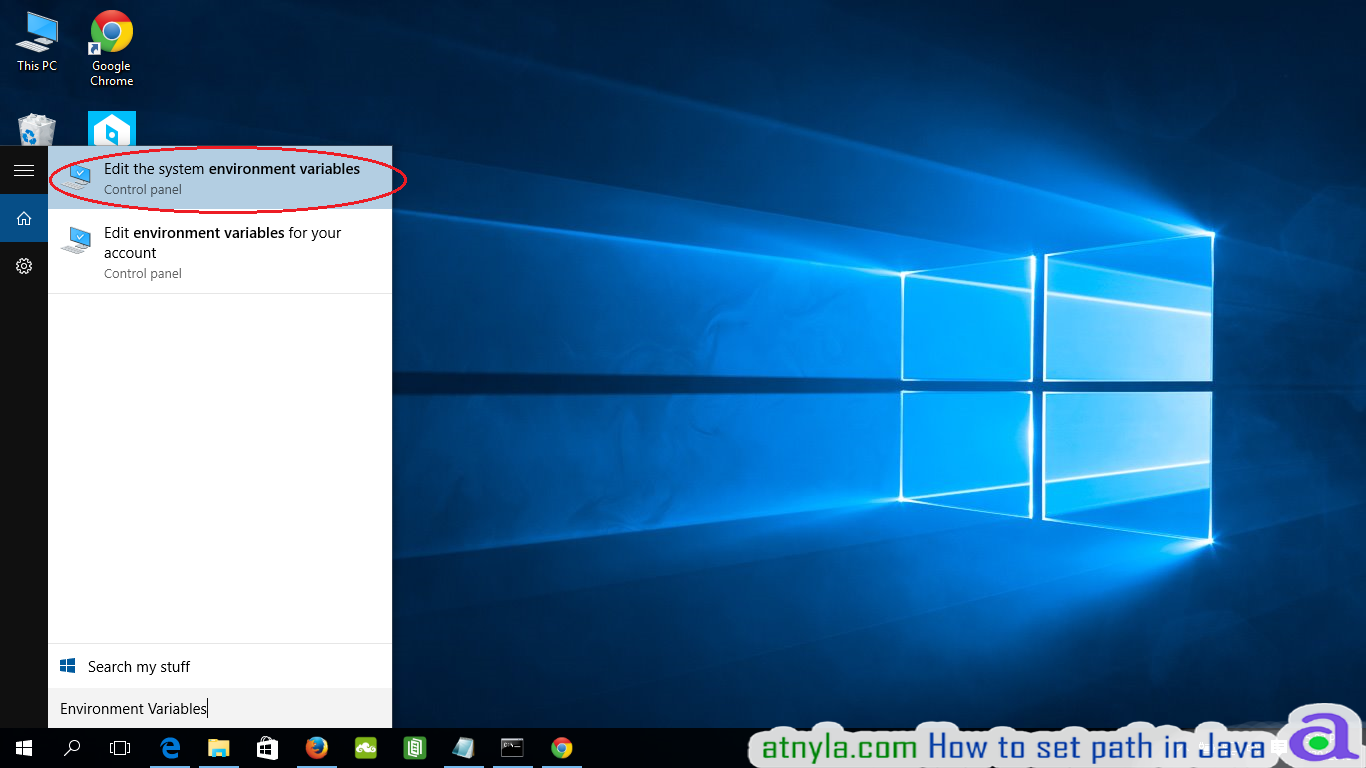1366x768 pixels.
Task: Launch Firefox from the taskbar
Action: click(x=316, y=747)
